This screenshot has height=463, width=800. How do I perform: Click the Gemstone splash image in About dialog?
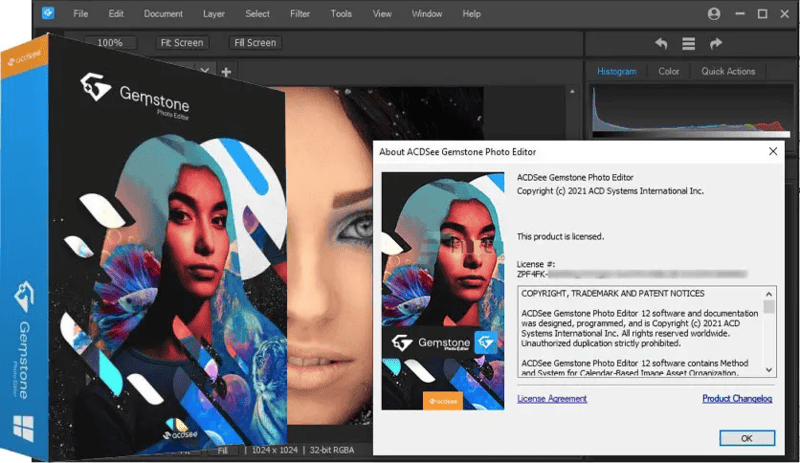pyautogui.click(x=443, y=291)
